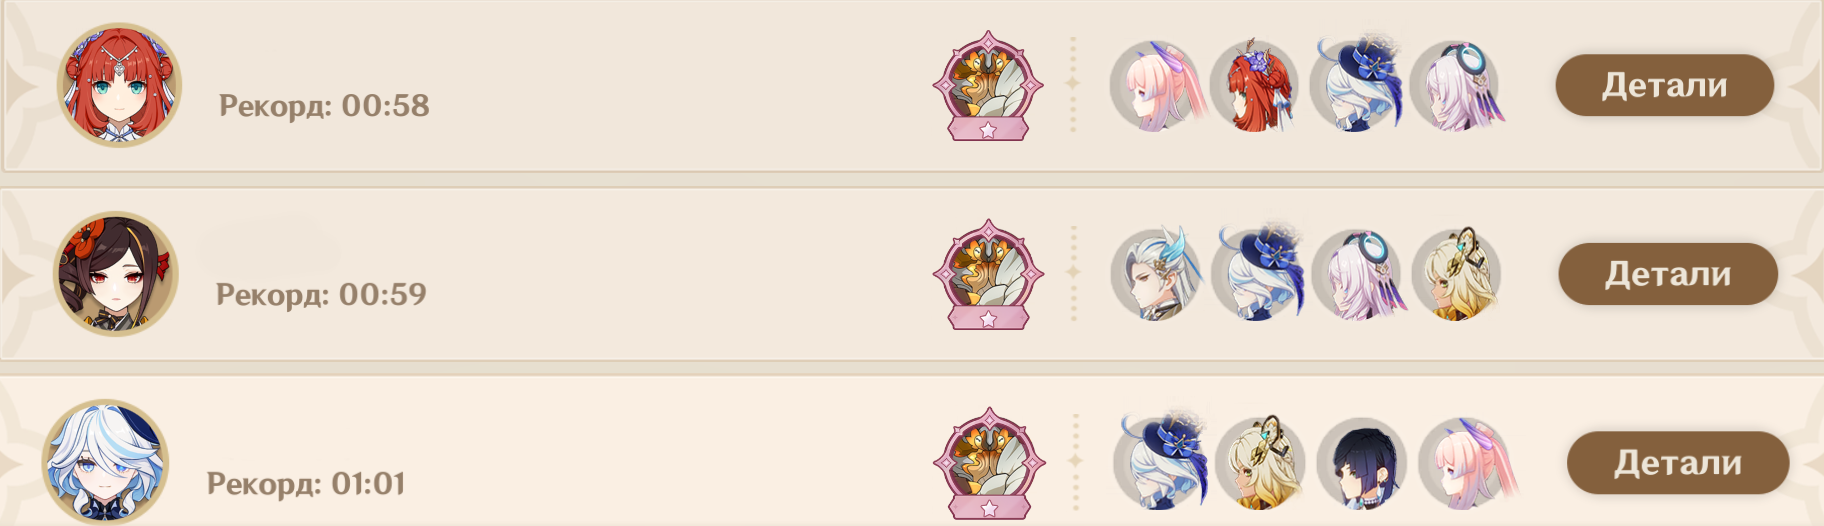The image size is (1824, 526).
Task: Click blue-hat team member in second row
Action: click(x=1257, y=274)
